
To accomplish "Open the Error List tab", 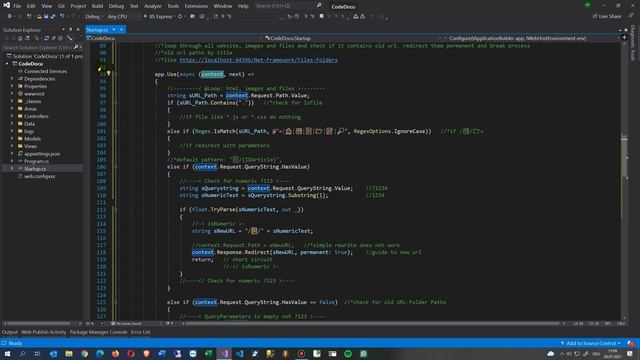I will click(x=140, y=332).
